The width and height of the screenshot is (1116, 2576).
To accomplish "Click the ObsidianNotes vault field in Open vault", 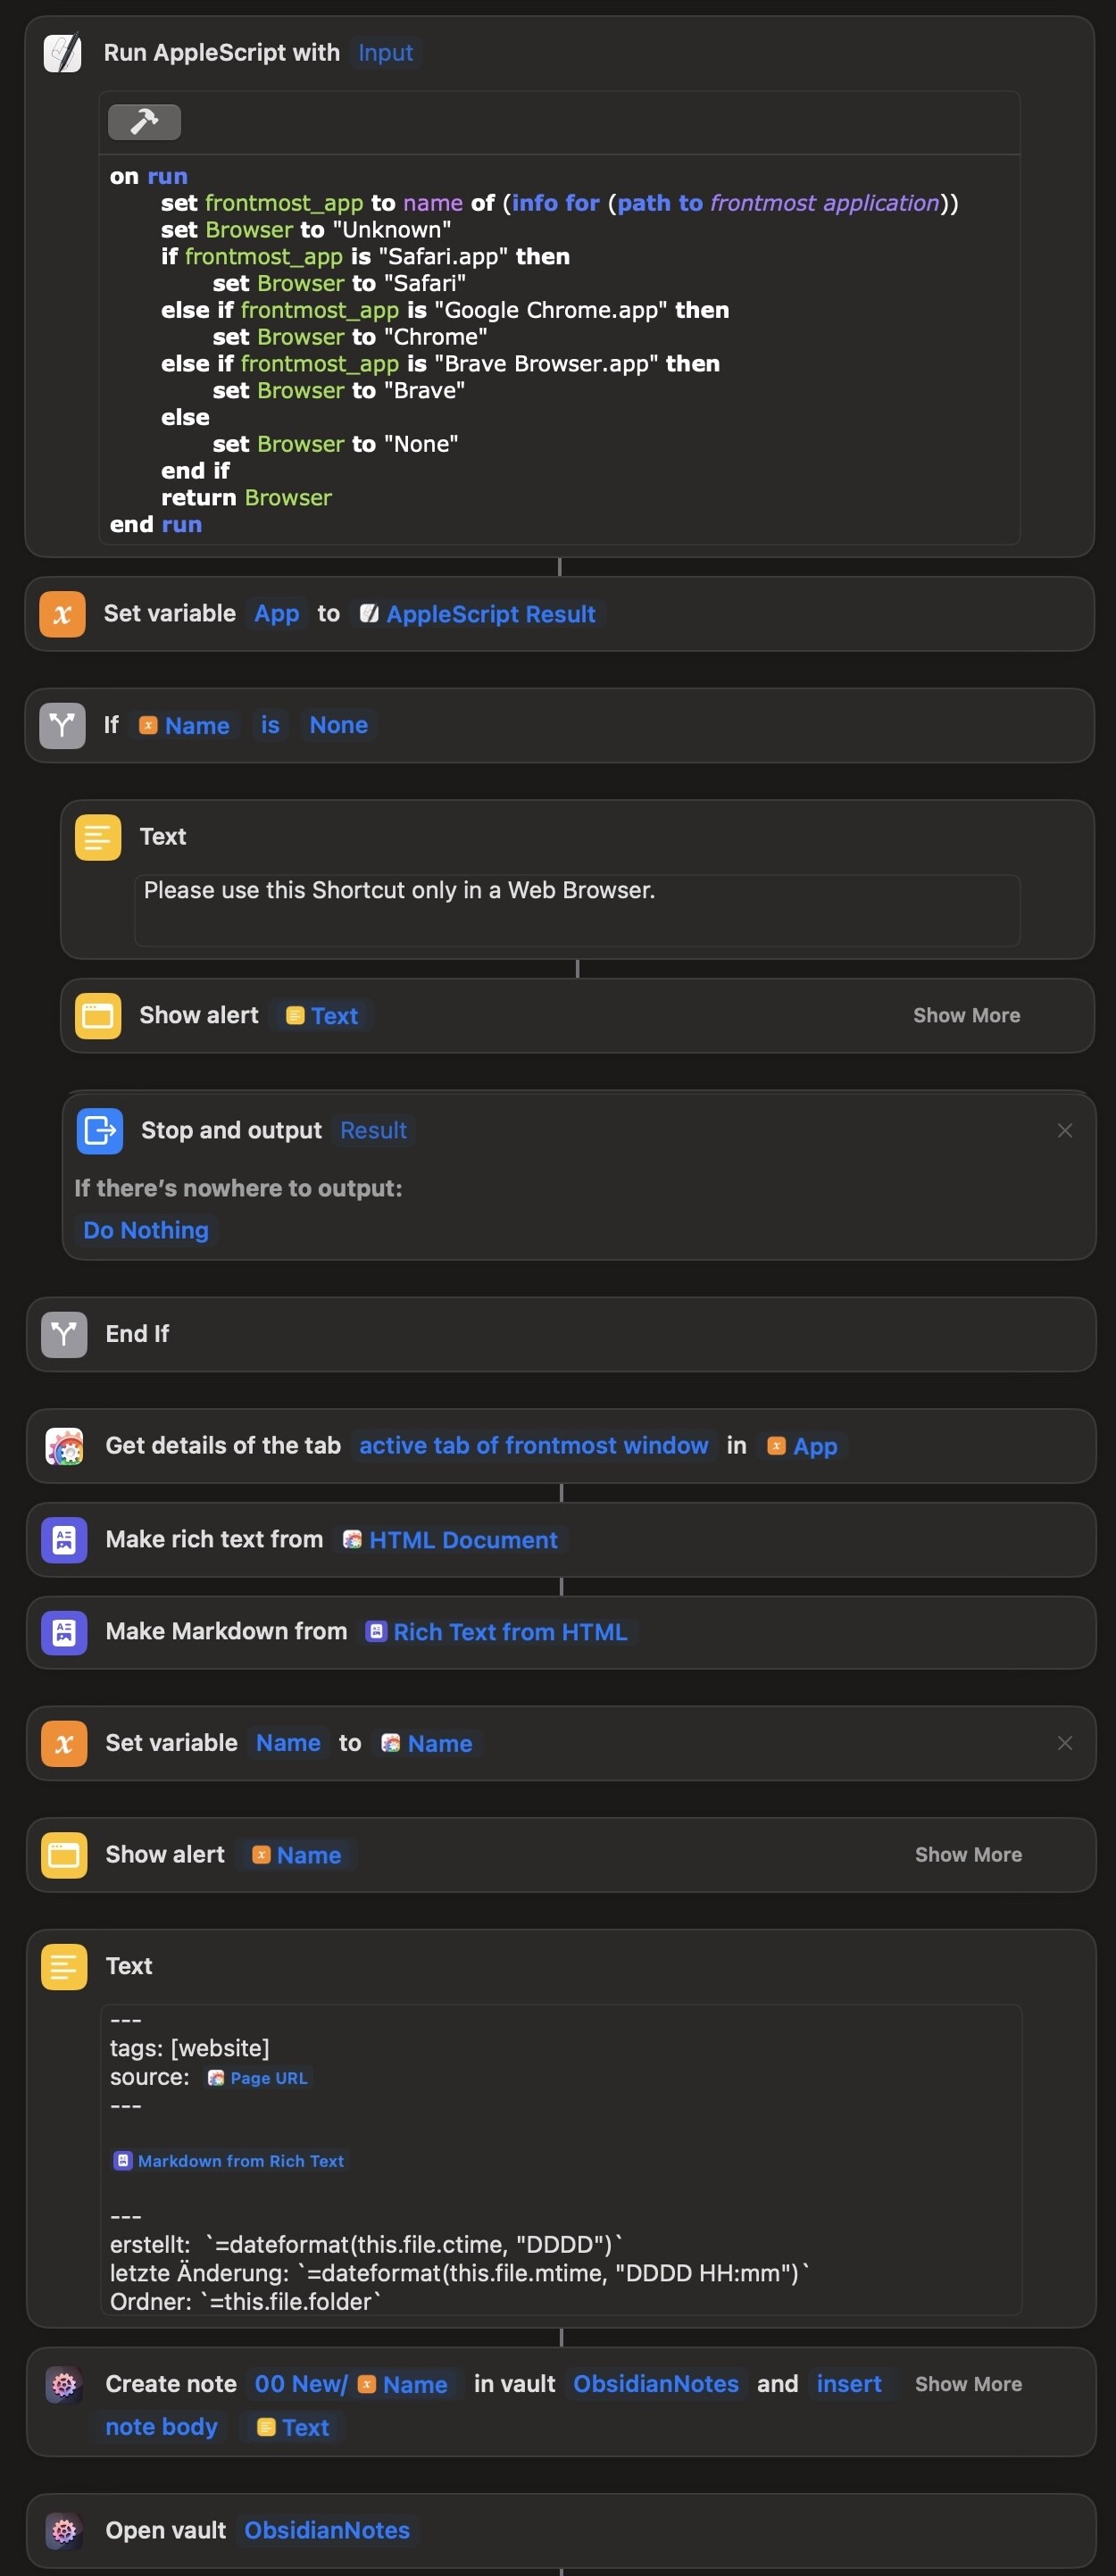I will click(327, 2531).
